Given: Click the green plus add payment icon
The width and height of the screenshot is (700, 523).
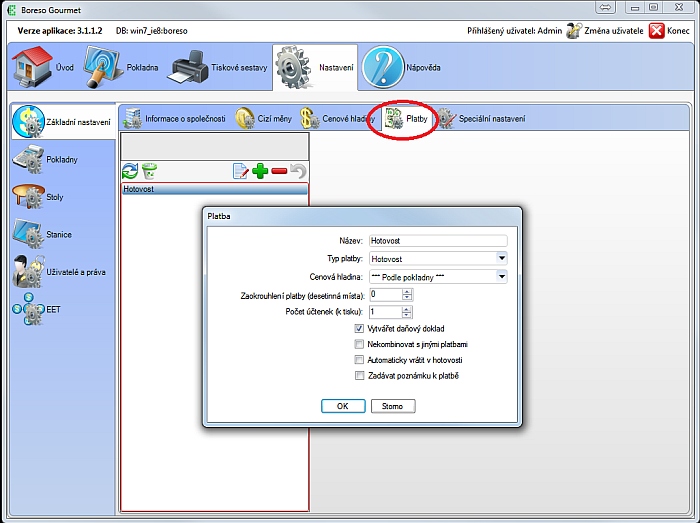Looking at the screenshot, I should 260,171.
